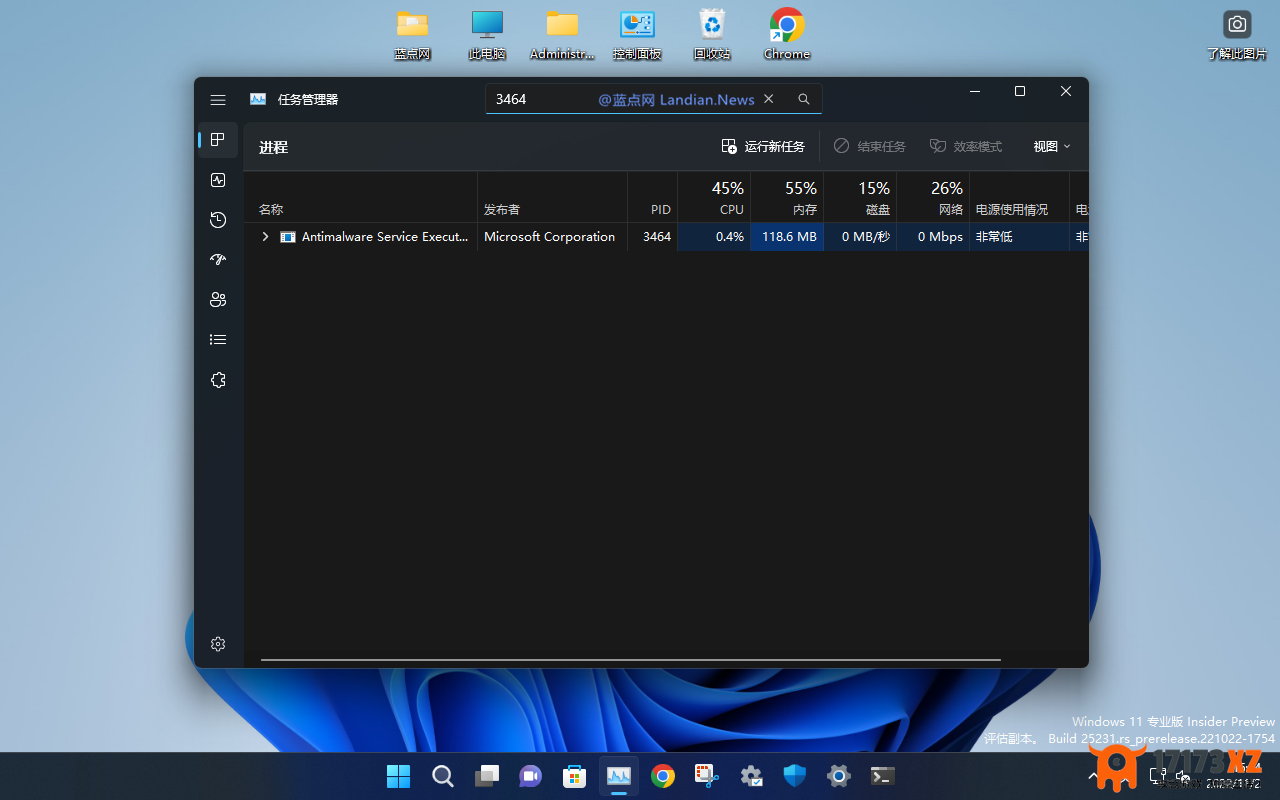Select the Processes page icon in sidebar

coord(218,140)
